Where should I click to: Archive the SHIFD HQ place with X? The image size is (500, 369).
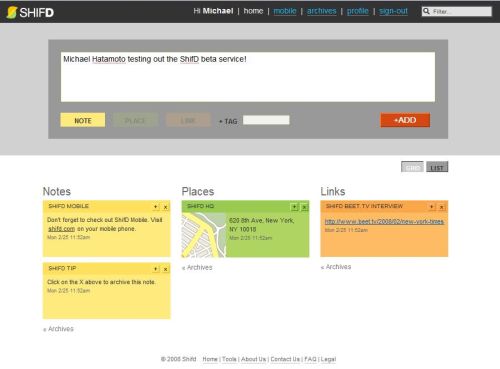tap(304, 207)
